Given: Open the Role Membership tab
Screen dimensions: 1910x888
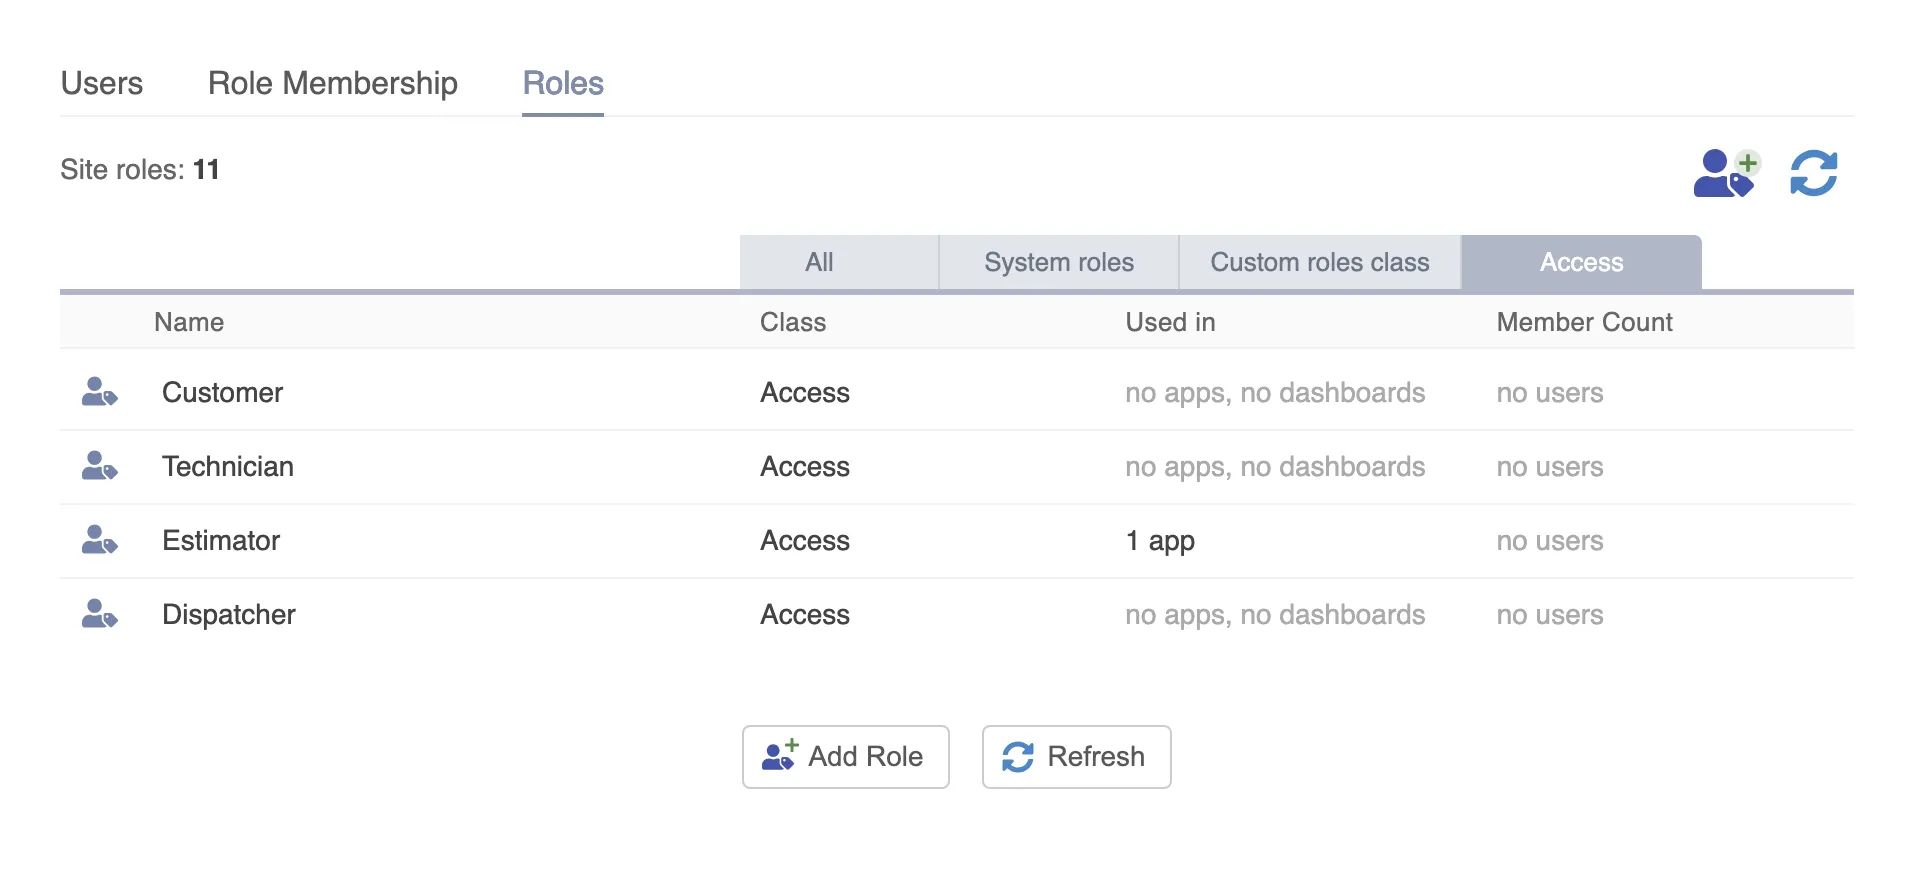Looking at the screenshot, I should 332,83.
